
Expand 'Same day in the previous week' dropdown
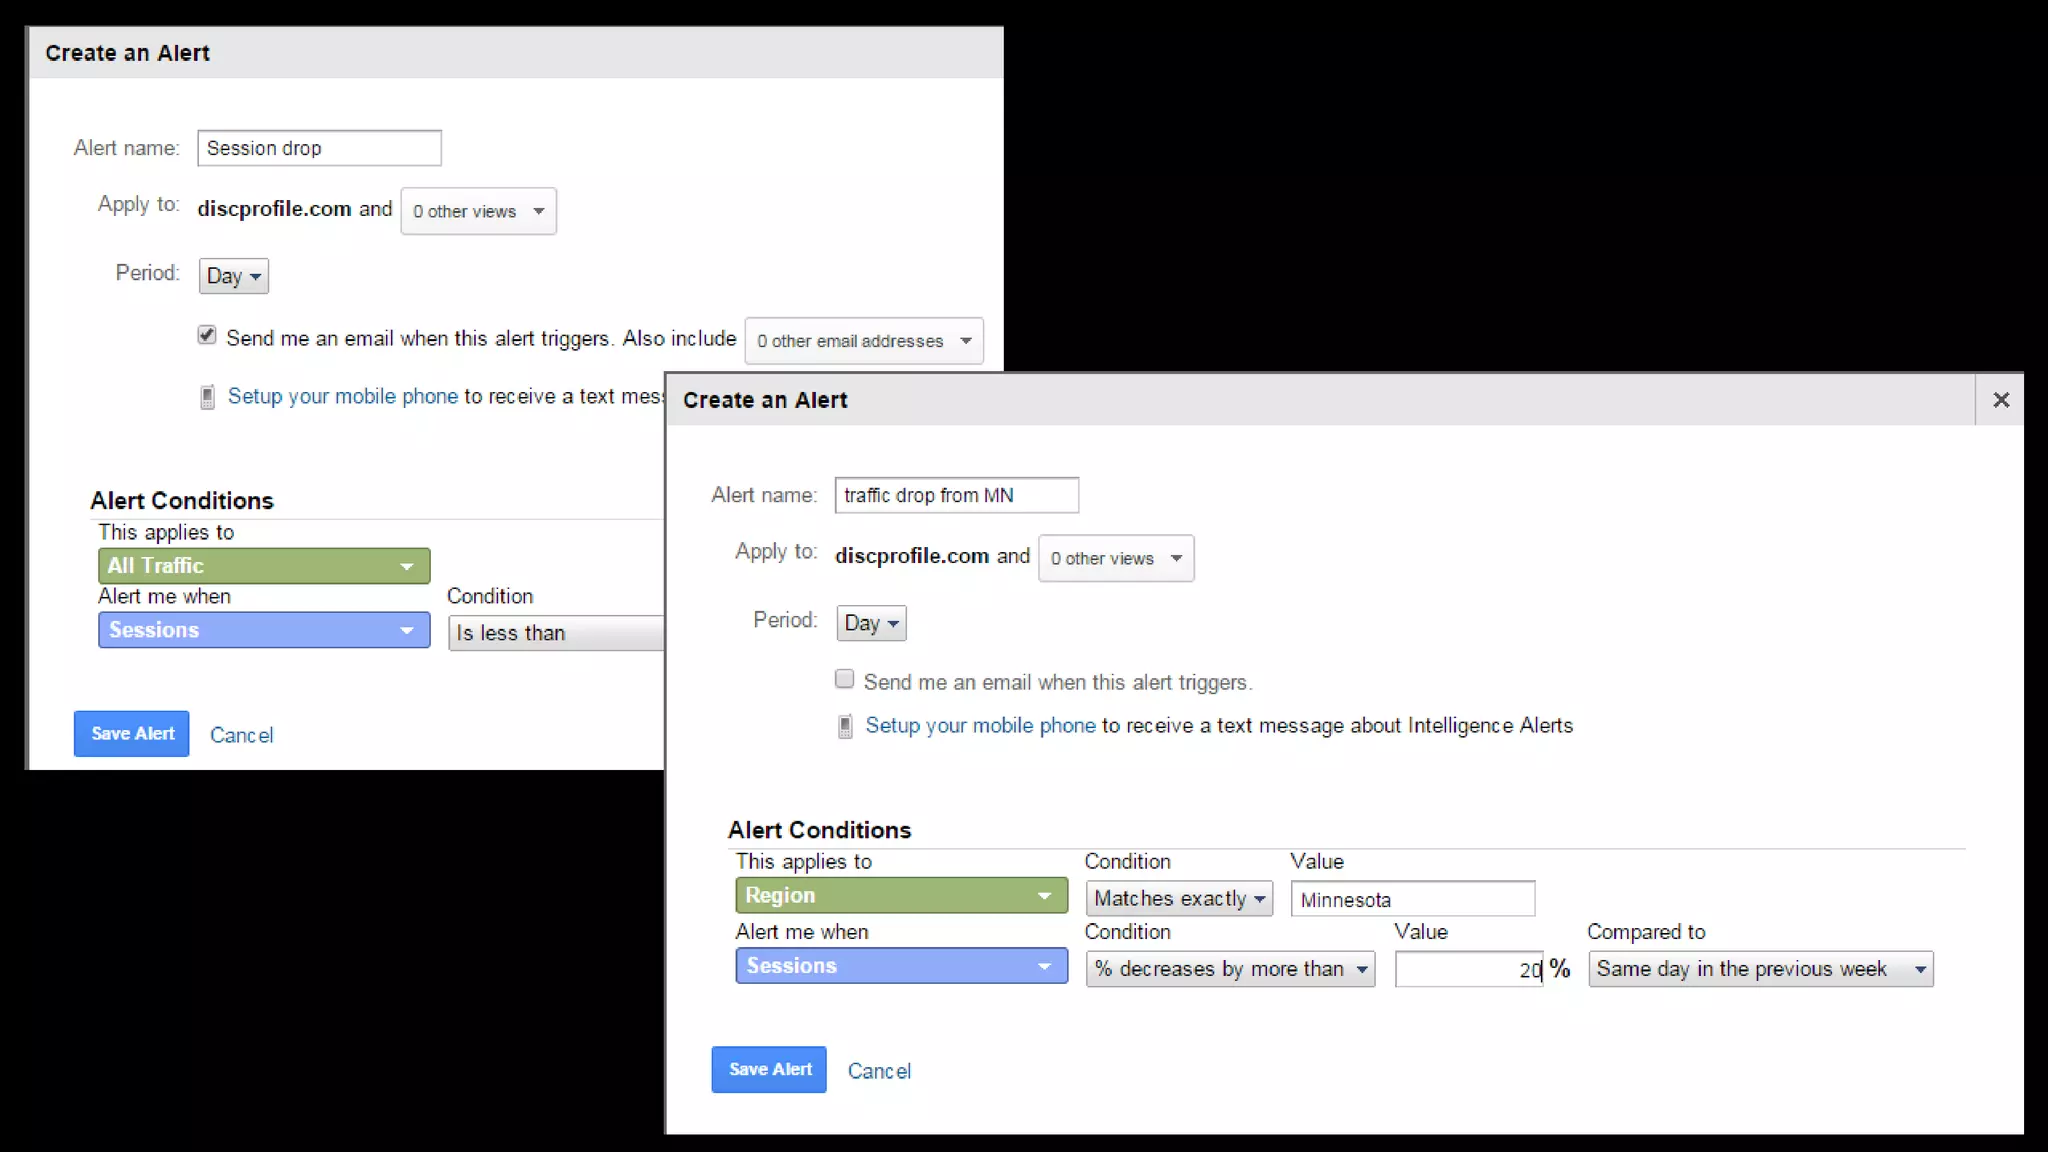pyautogui.click(x=1760, y=969)
